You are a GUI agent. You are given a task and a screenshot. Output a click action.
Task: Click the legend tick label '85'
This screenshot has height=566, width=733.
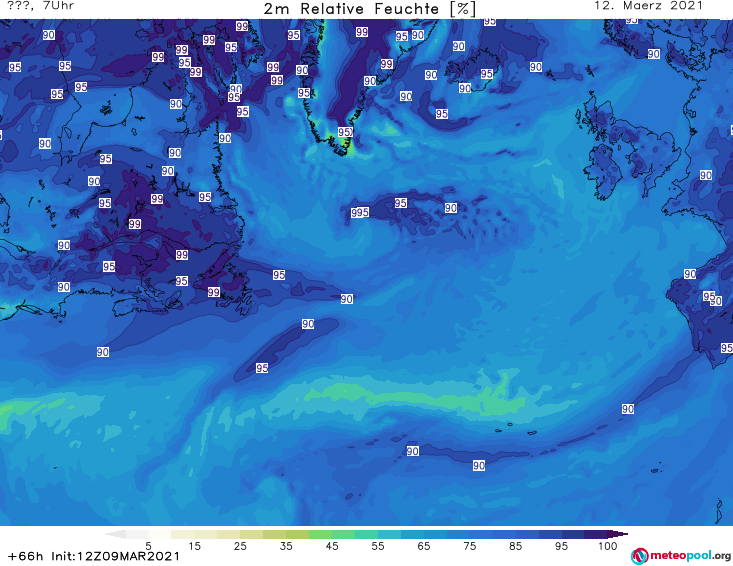pyautogui.click(x=515, y=546)
